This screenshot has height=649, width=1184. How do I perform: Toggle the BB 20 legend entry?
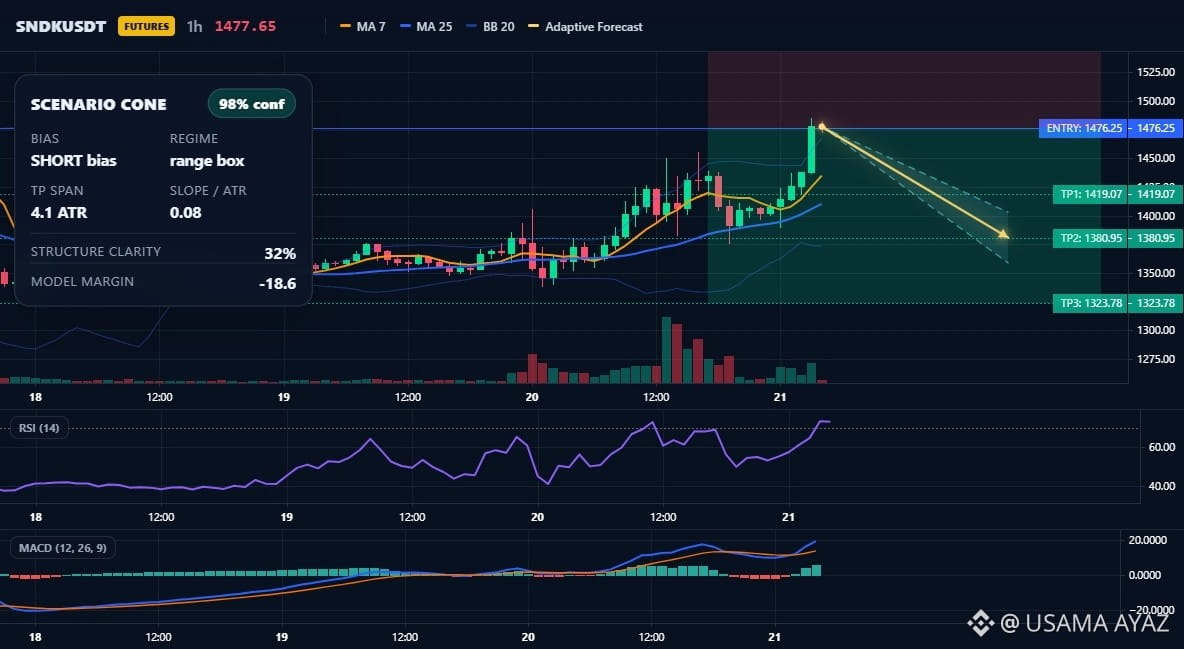[491, 26]
